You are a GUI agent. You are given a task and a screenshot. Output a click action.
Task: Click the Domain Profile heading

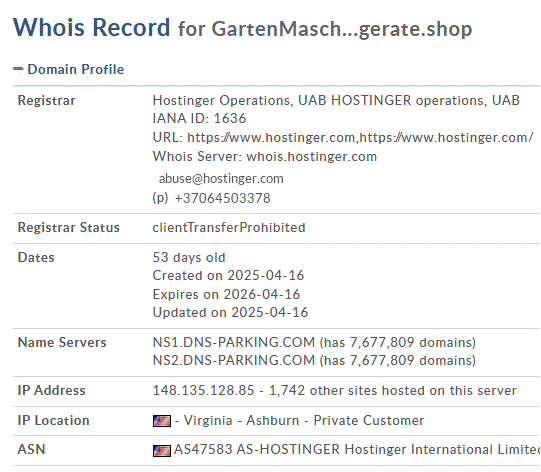[x=76, y=69]
